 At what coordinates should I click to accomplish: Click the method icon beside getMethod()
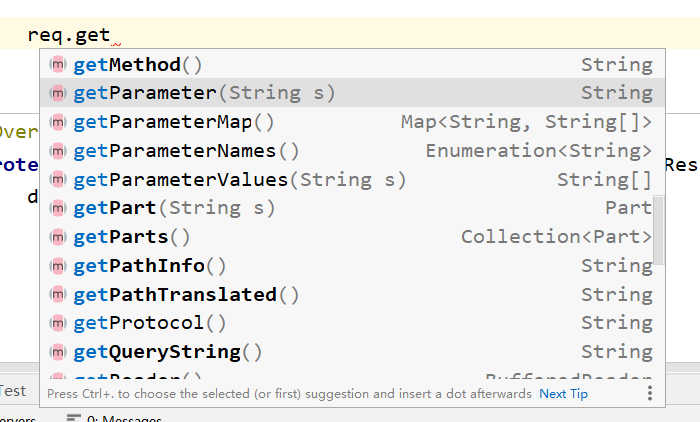(x=58, y=65)
